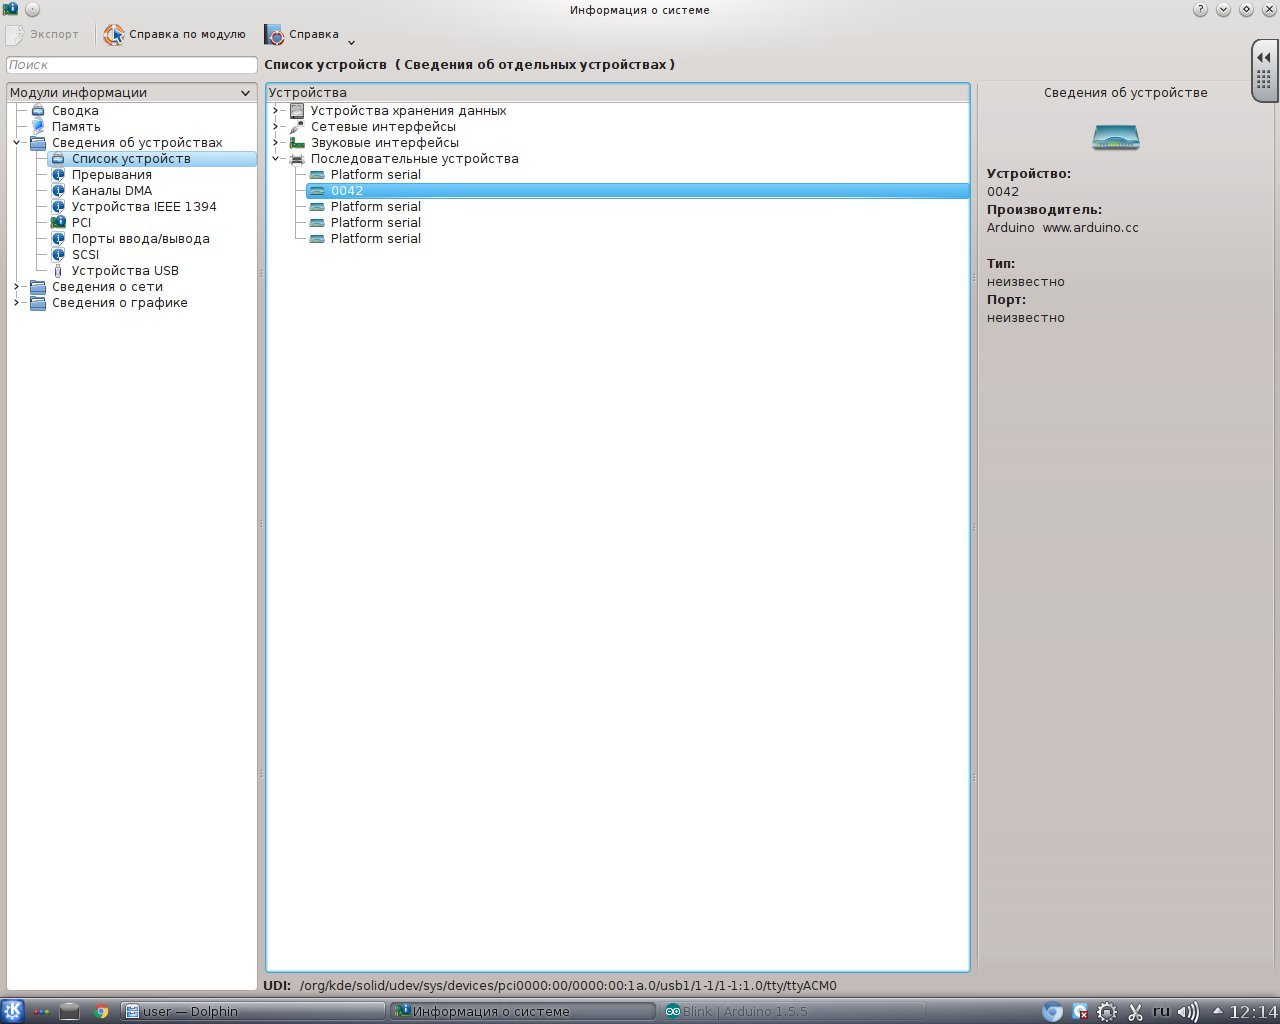Collapse Последовательные устройства
The width and height of the screenshot is (1280, 1024).
tap(276, 159)
